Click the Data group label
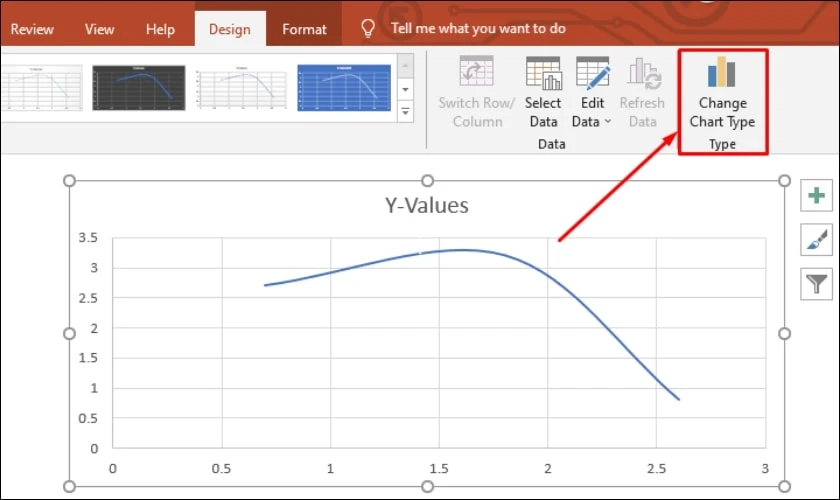 point(552,144)
